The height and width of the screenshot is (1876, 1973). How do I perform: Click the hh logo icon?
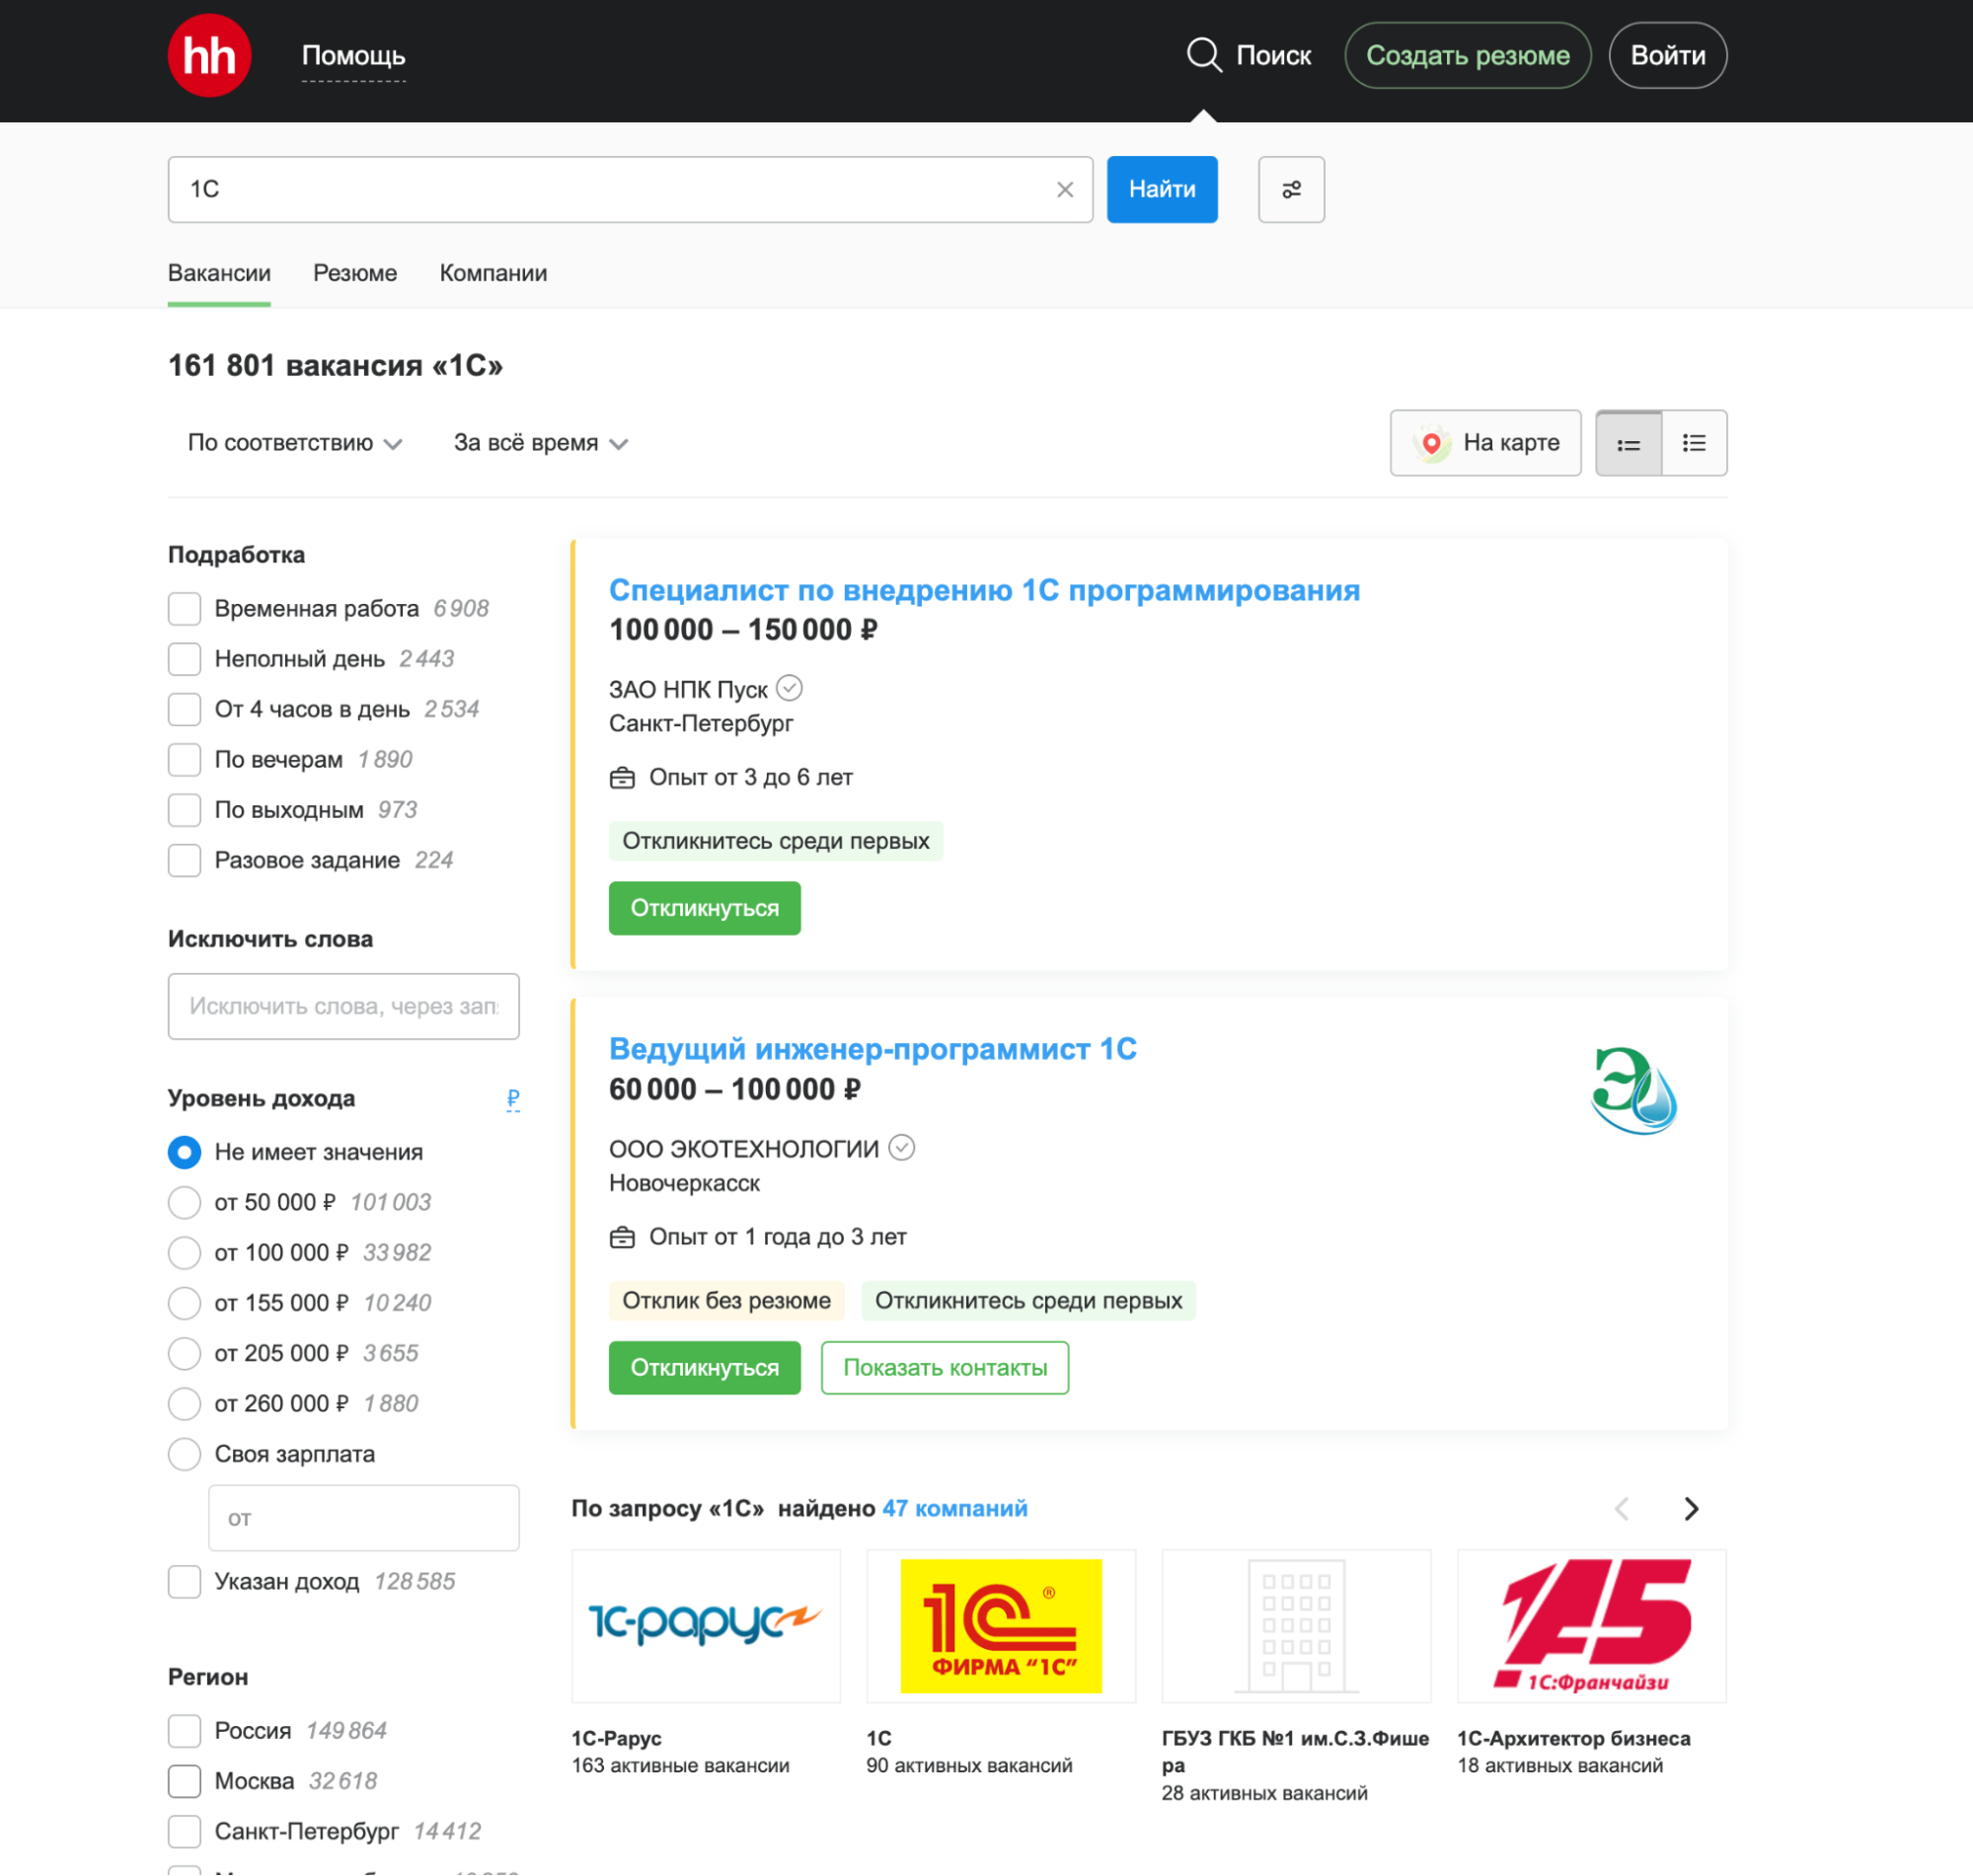click(x=209, y=56)
